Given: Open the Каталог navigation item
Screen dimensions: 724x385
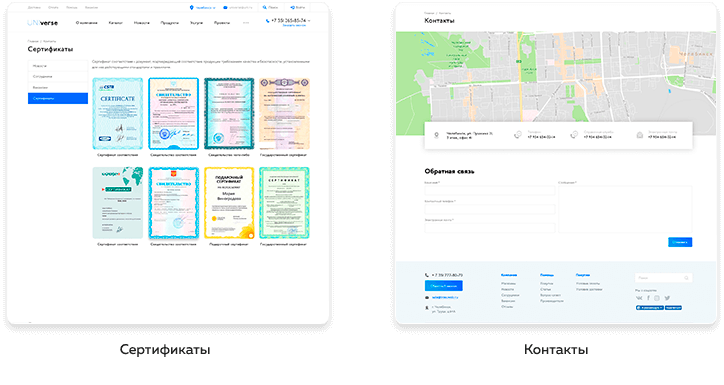Looking at the screenshot, I should [x=115, y=23].
